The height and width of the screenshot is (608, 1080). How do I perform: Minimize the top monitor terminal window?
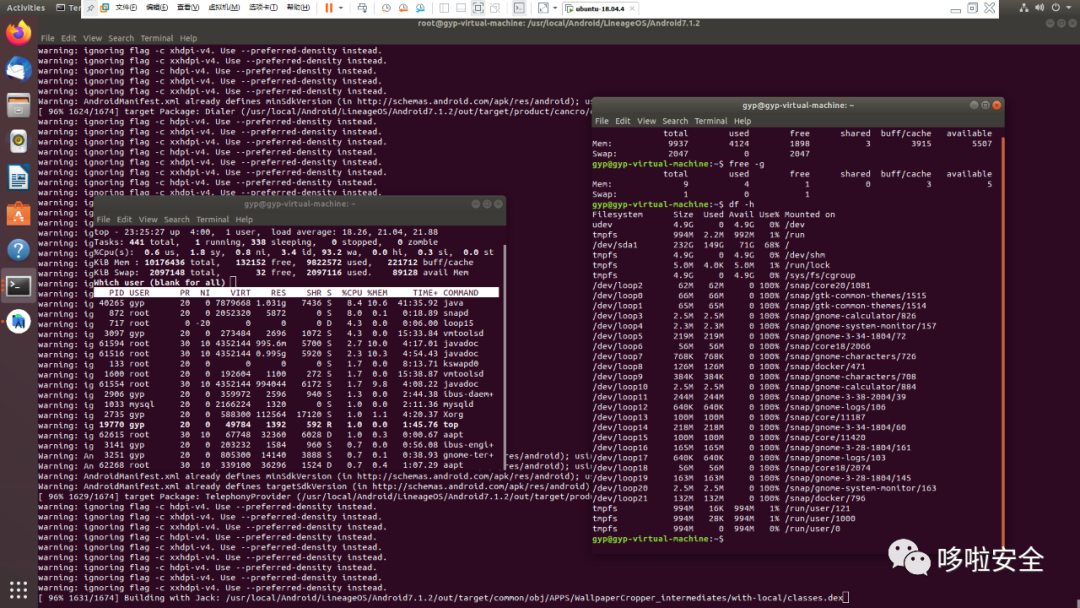coord(475,205)
